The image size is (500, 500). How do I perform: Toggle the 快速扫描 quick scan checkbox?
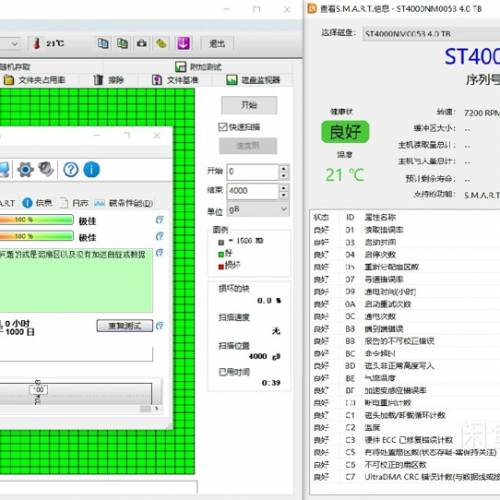click(223, 127)
